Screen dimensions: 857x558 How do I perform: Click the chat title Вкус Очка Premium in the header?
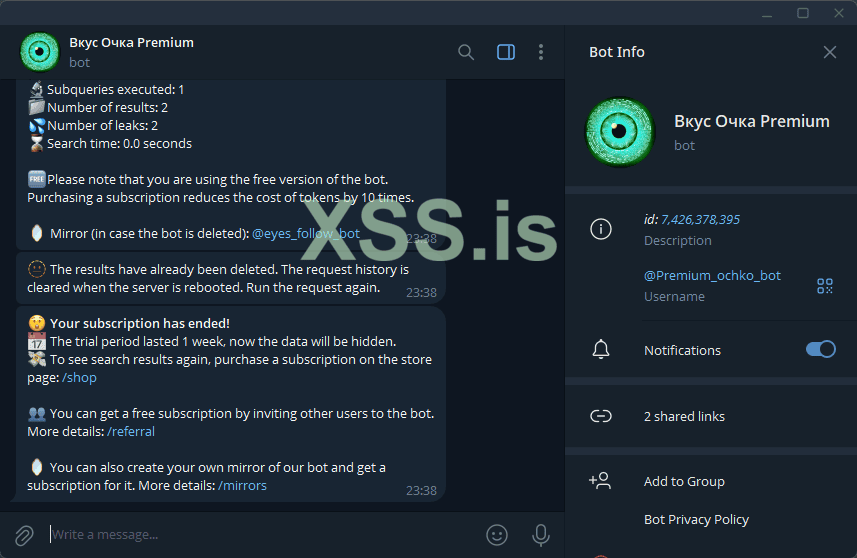131,43
